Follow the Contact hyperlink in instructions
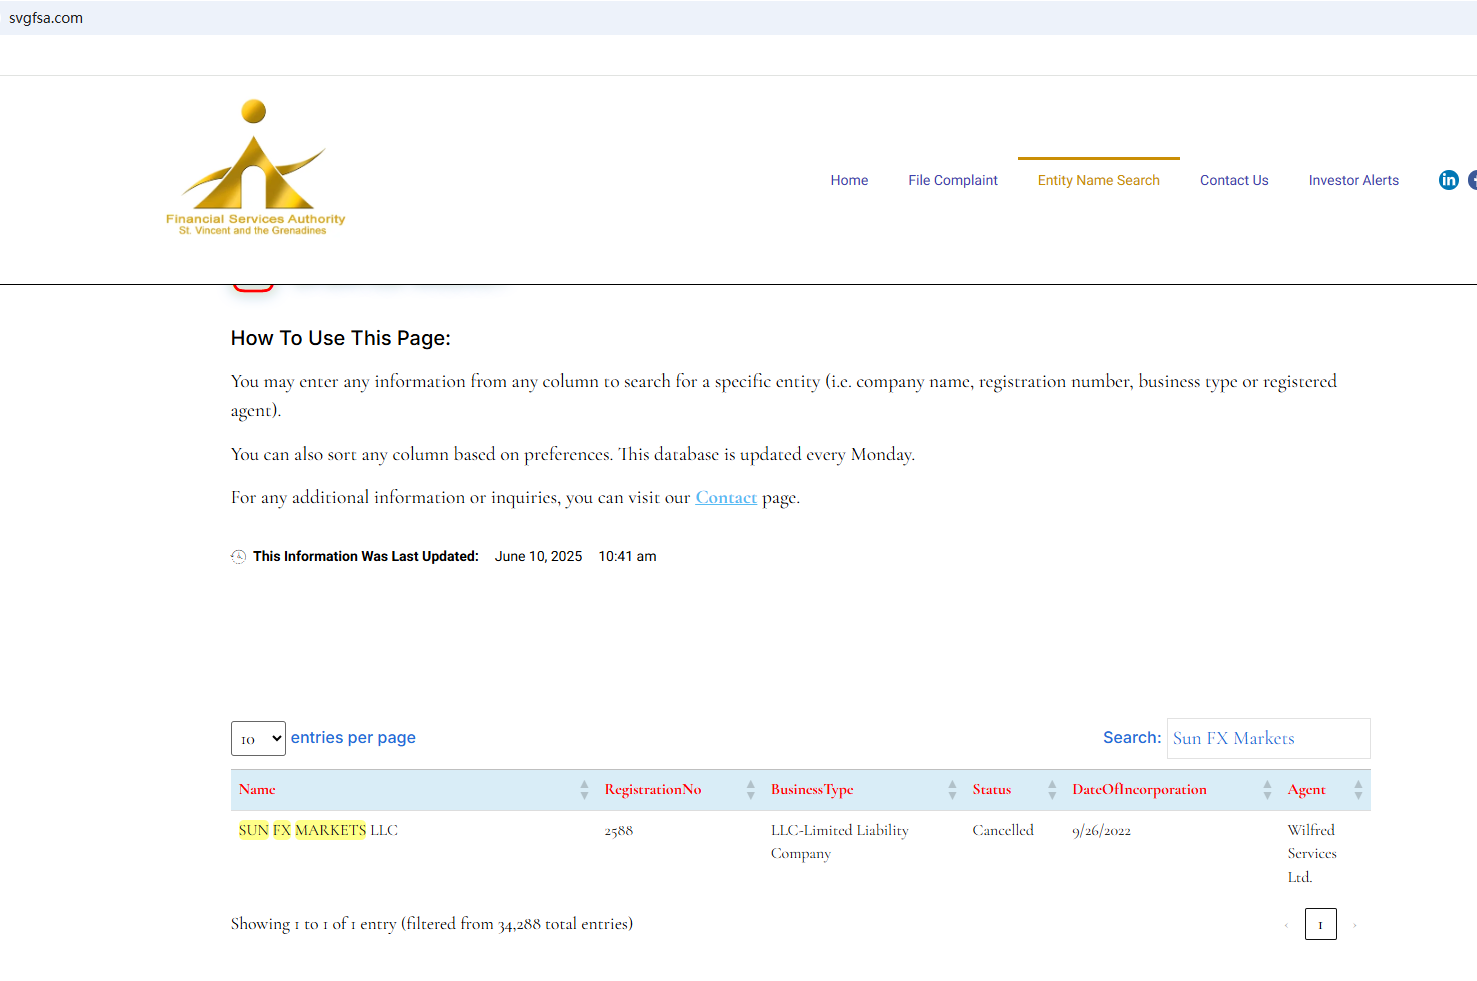This screenshot has height=981, width=1477. 726,498
